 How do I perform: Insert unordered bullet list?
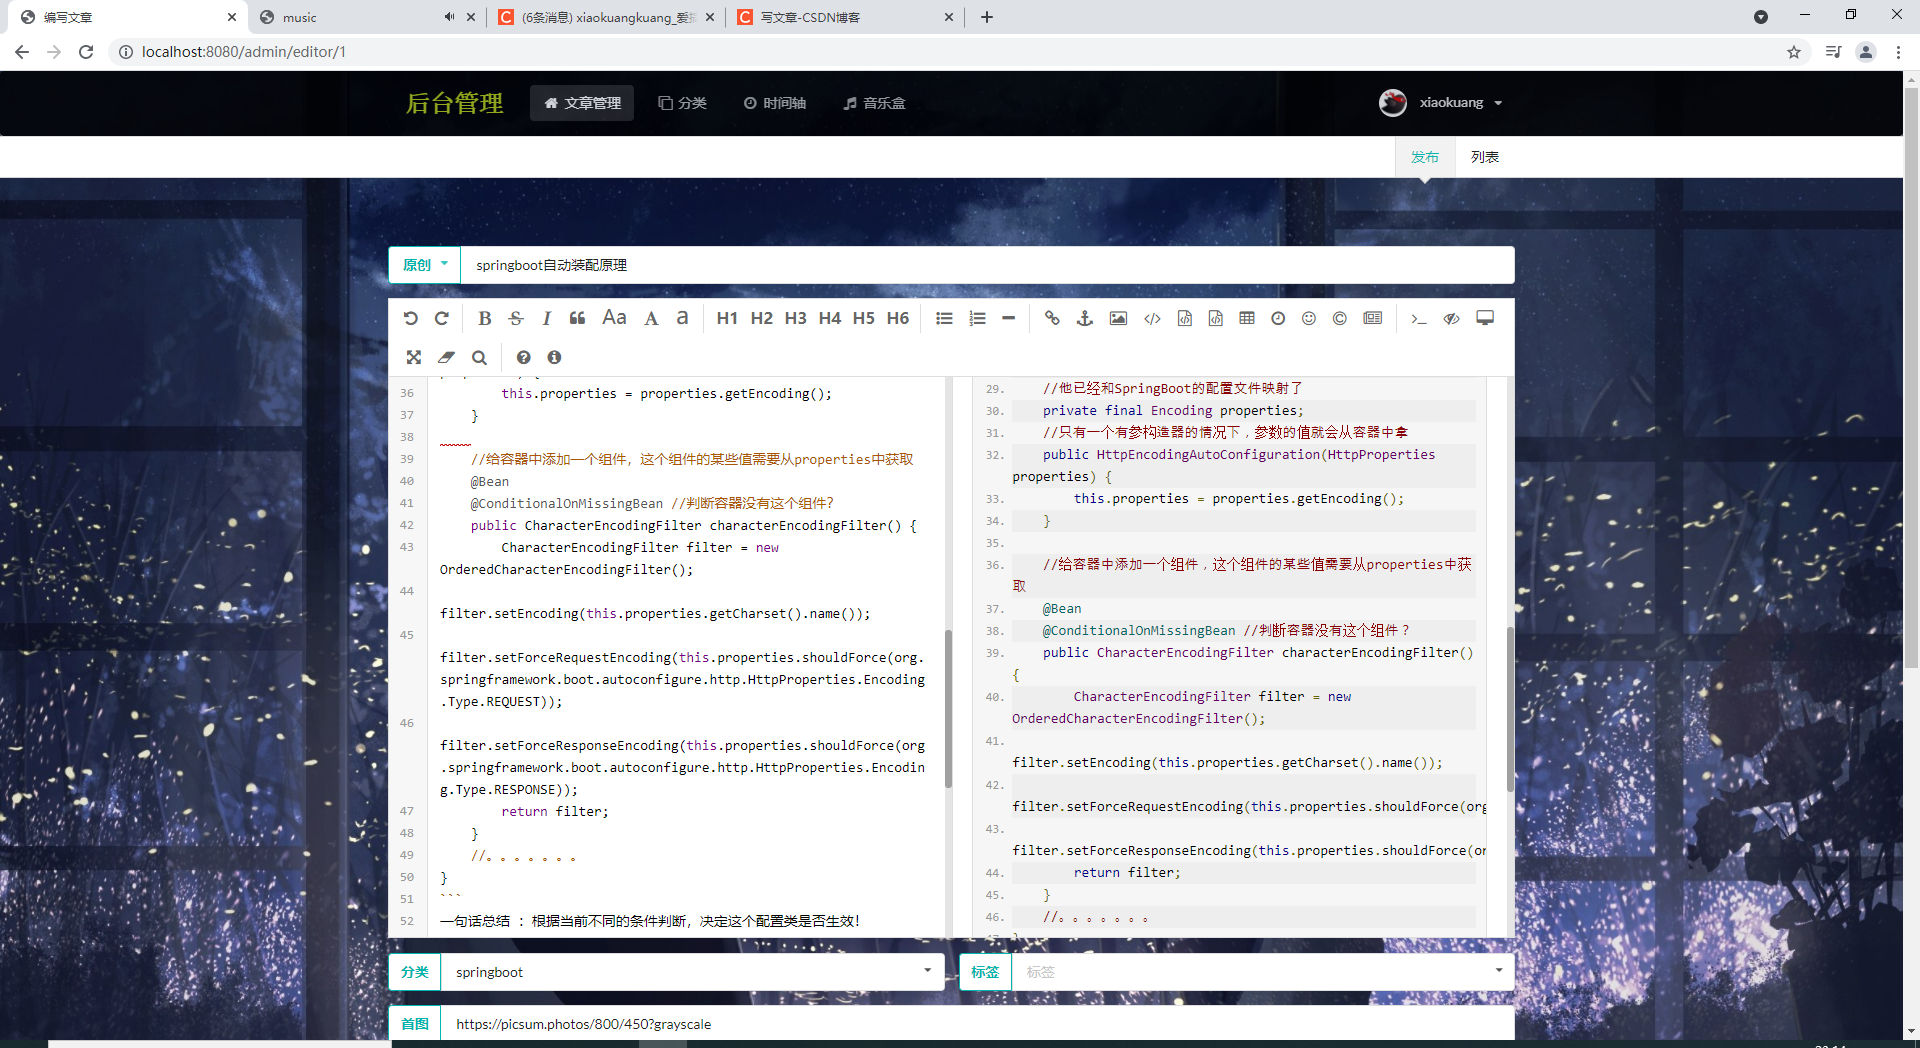(944, 318)
